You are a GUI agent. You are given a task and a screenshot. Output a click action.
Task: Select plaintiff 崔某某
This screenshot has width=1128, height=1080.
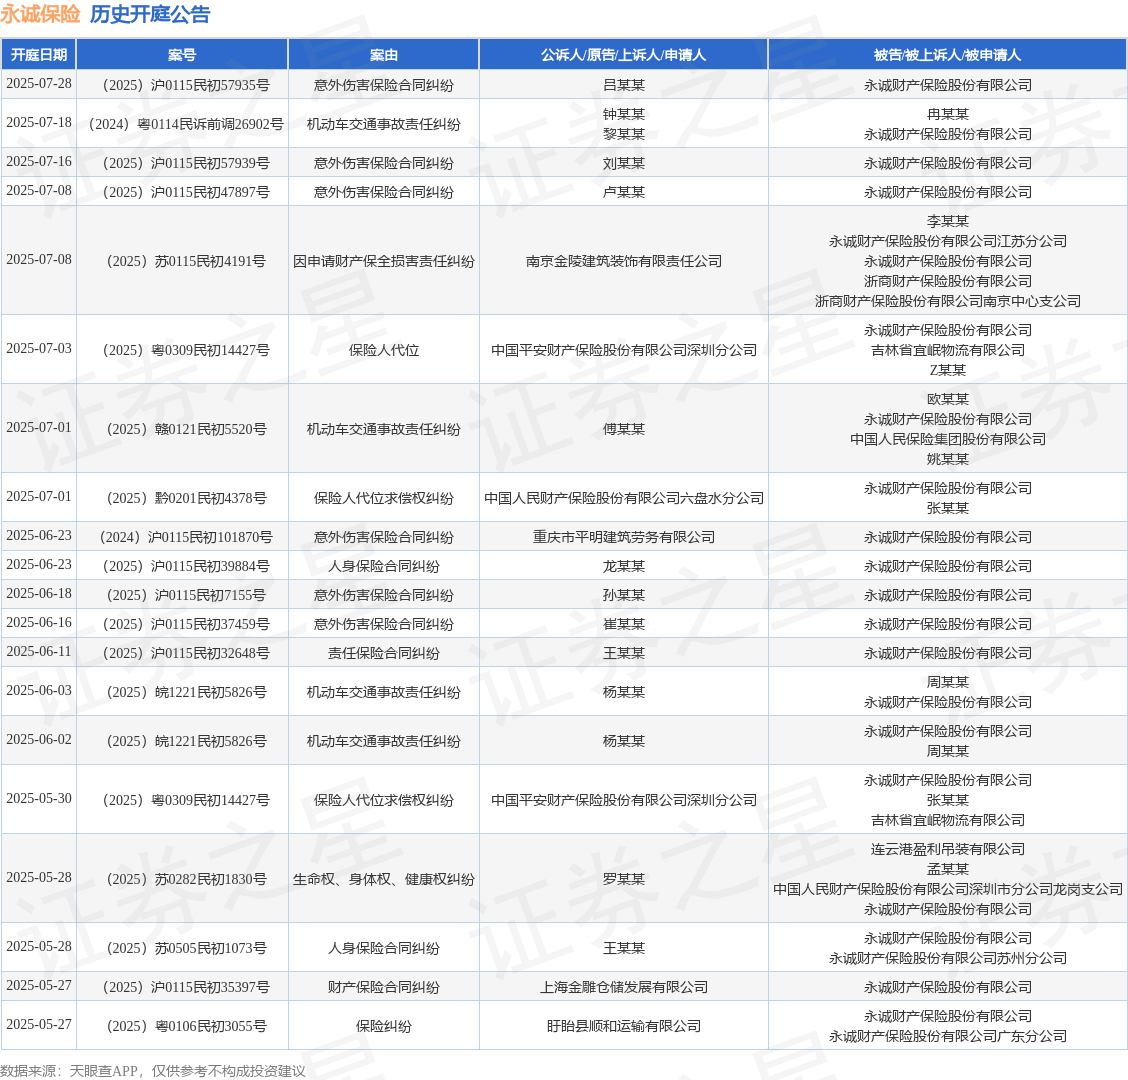click(x=624, y=623)
